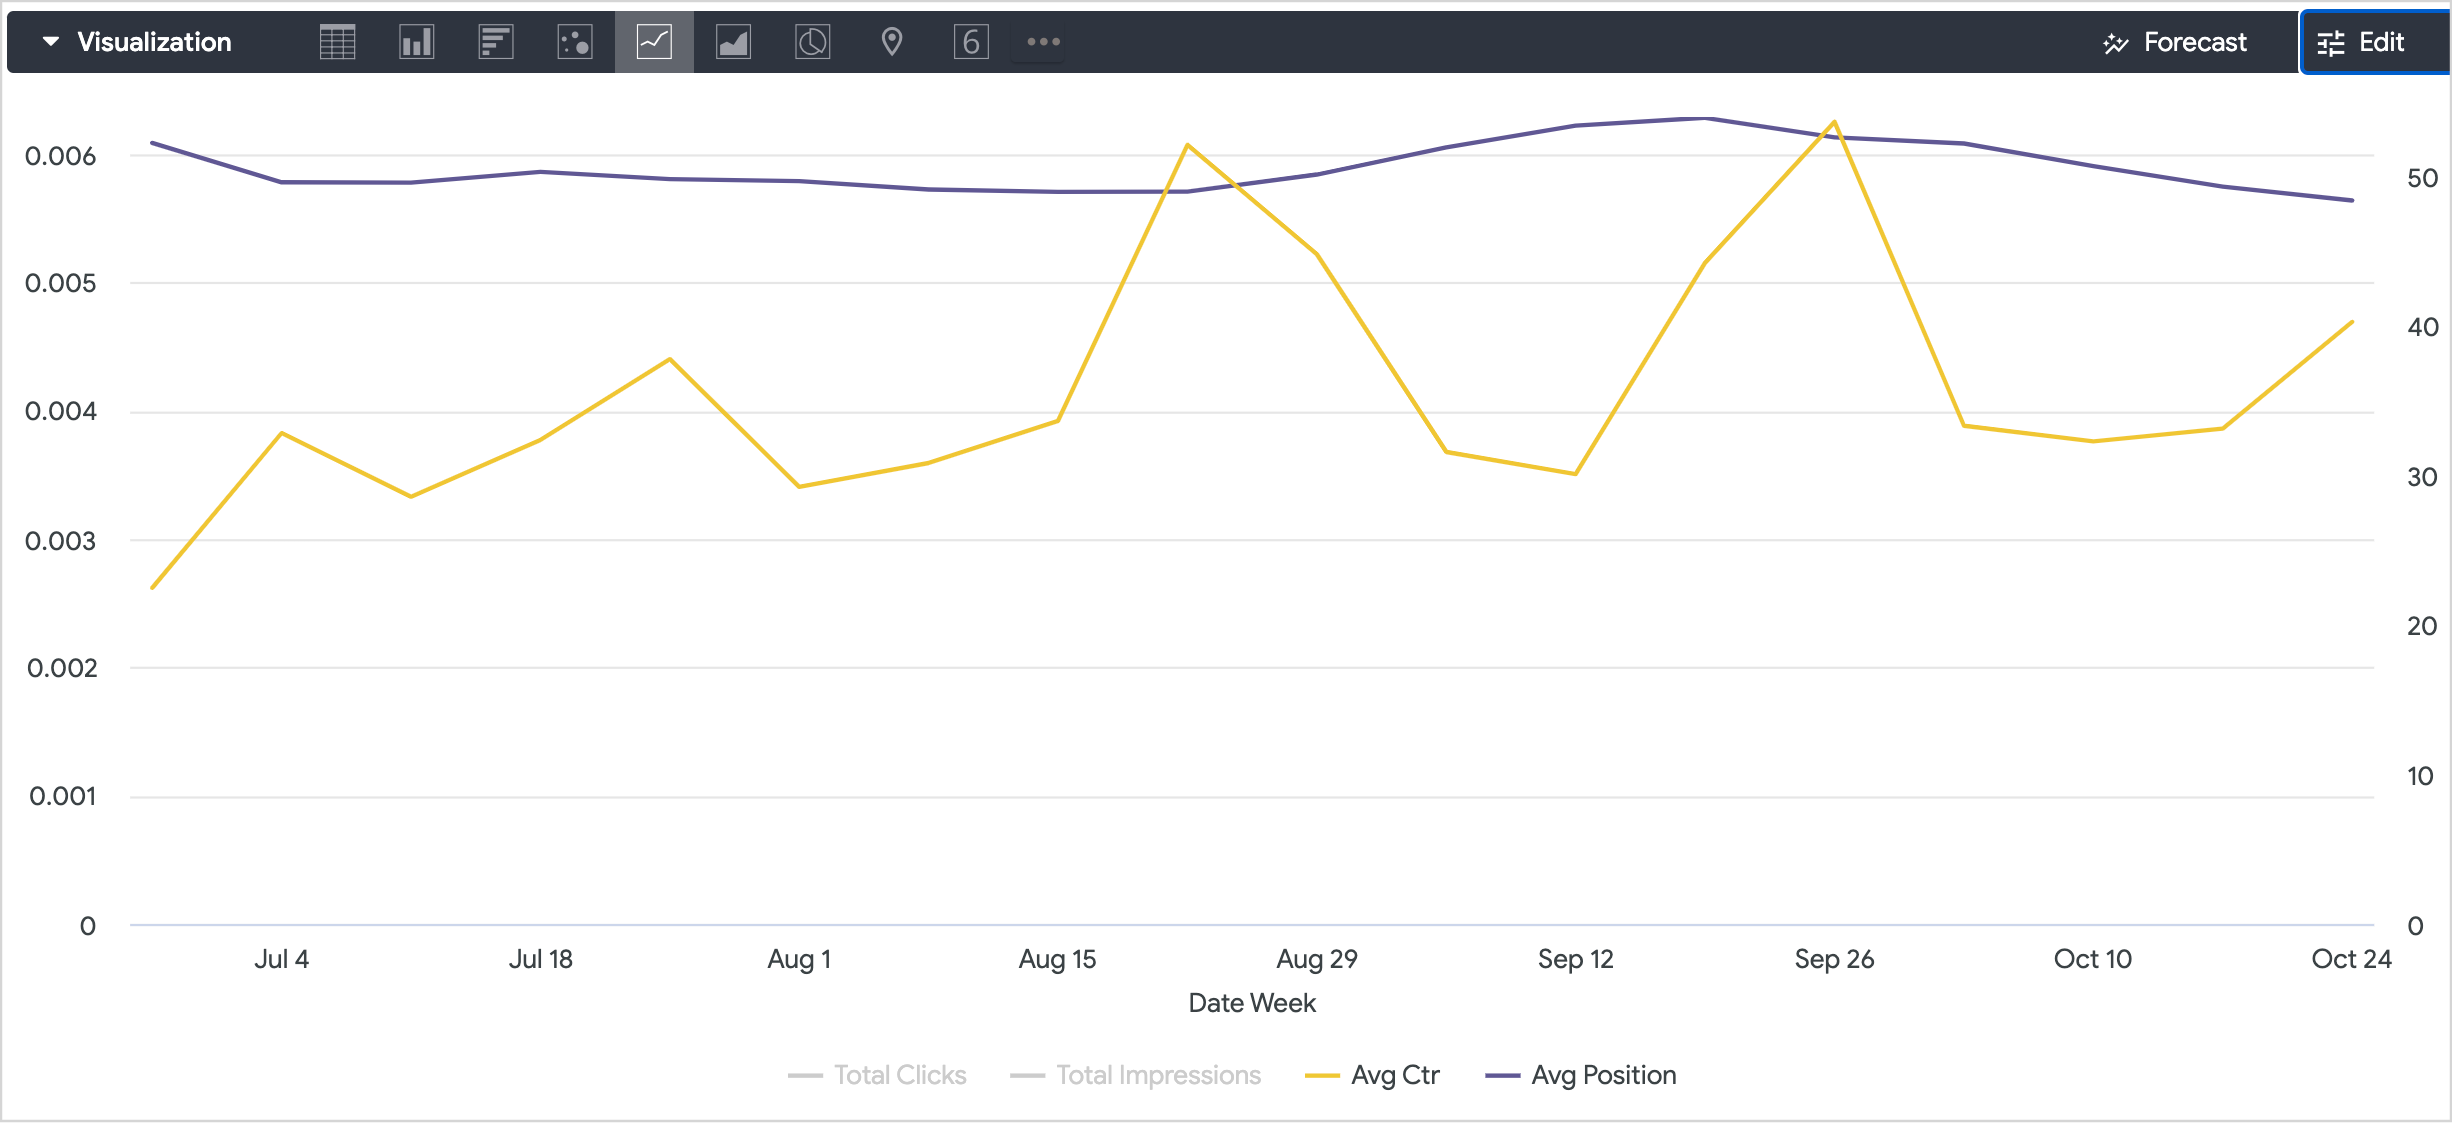
Task: Enable the Total Impressions legend series
Action: (x=1157, y=1075)
